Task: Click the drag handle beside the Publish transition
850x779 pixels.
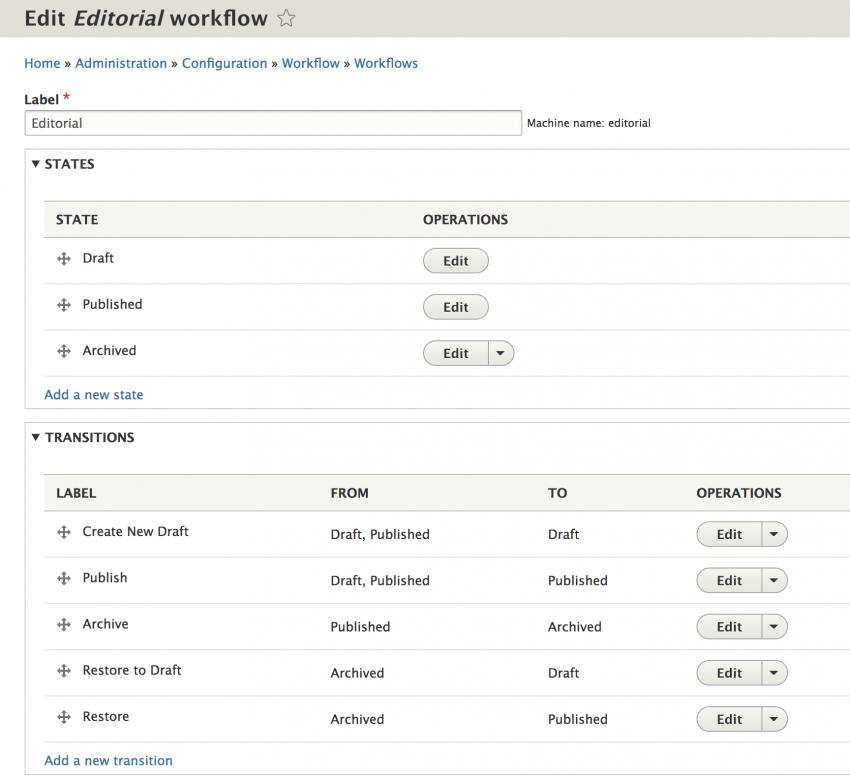Action: (x=64, y=578)
